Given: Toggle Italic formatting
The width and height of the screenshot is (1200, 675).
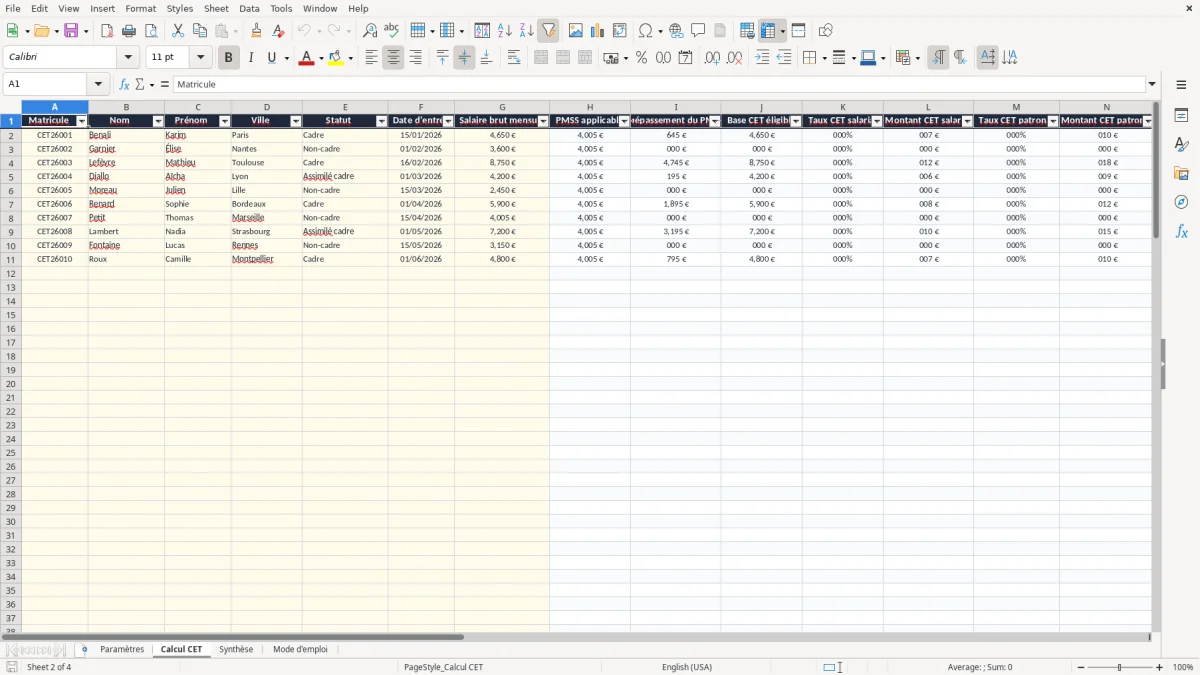Looking at the screenshot, I should 250,58.
